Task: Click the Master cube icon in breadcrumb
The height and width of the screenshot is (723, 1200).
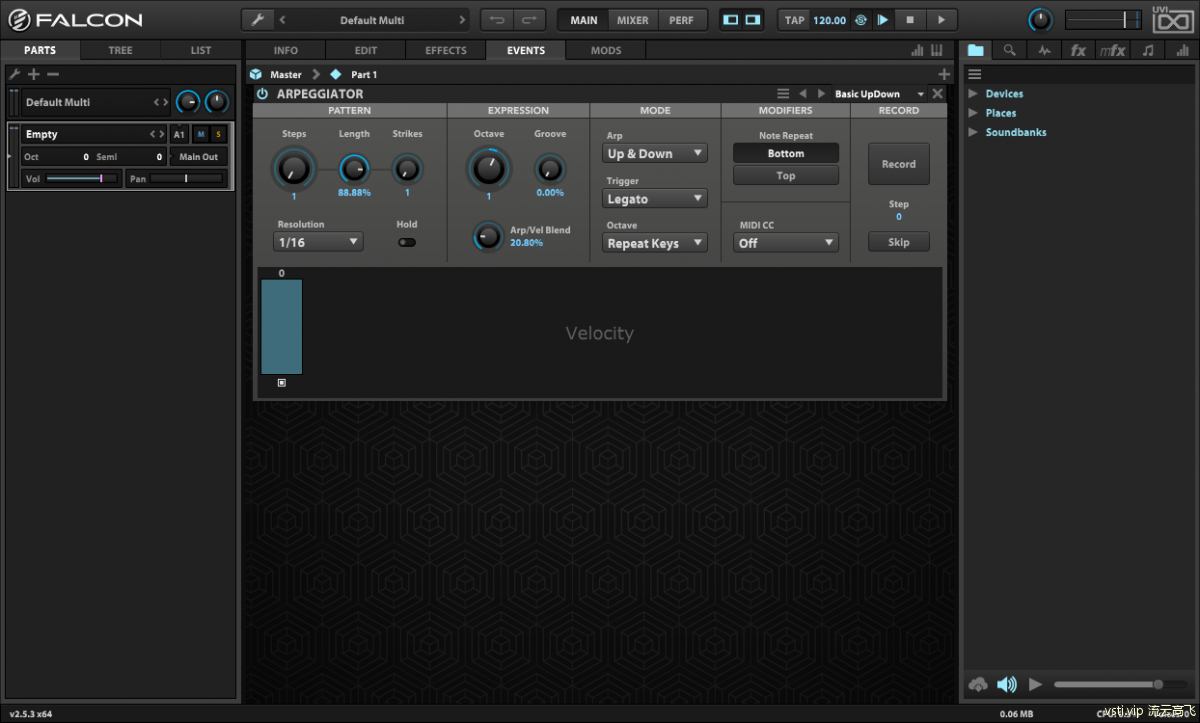Action: tap(256, 74)
